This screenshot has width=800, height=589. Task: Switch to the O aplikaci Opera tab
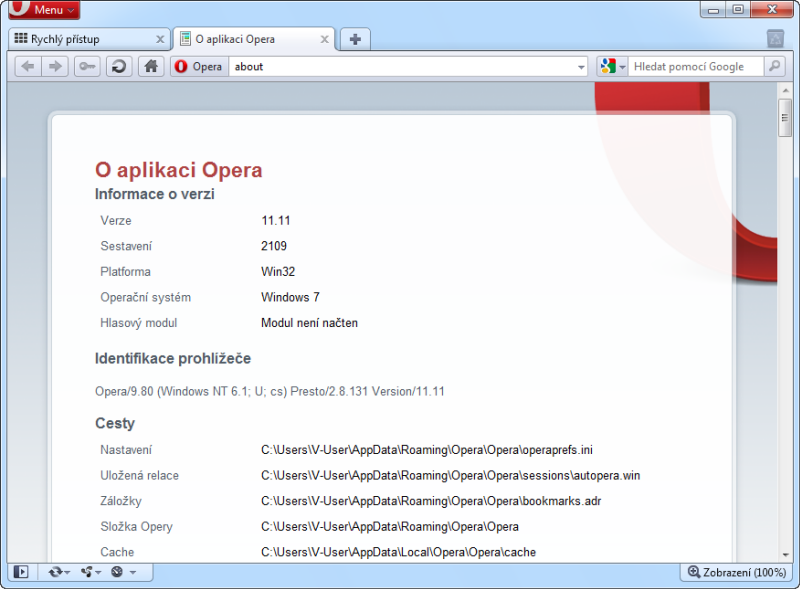pyautogui.click(x=254, y=39)
